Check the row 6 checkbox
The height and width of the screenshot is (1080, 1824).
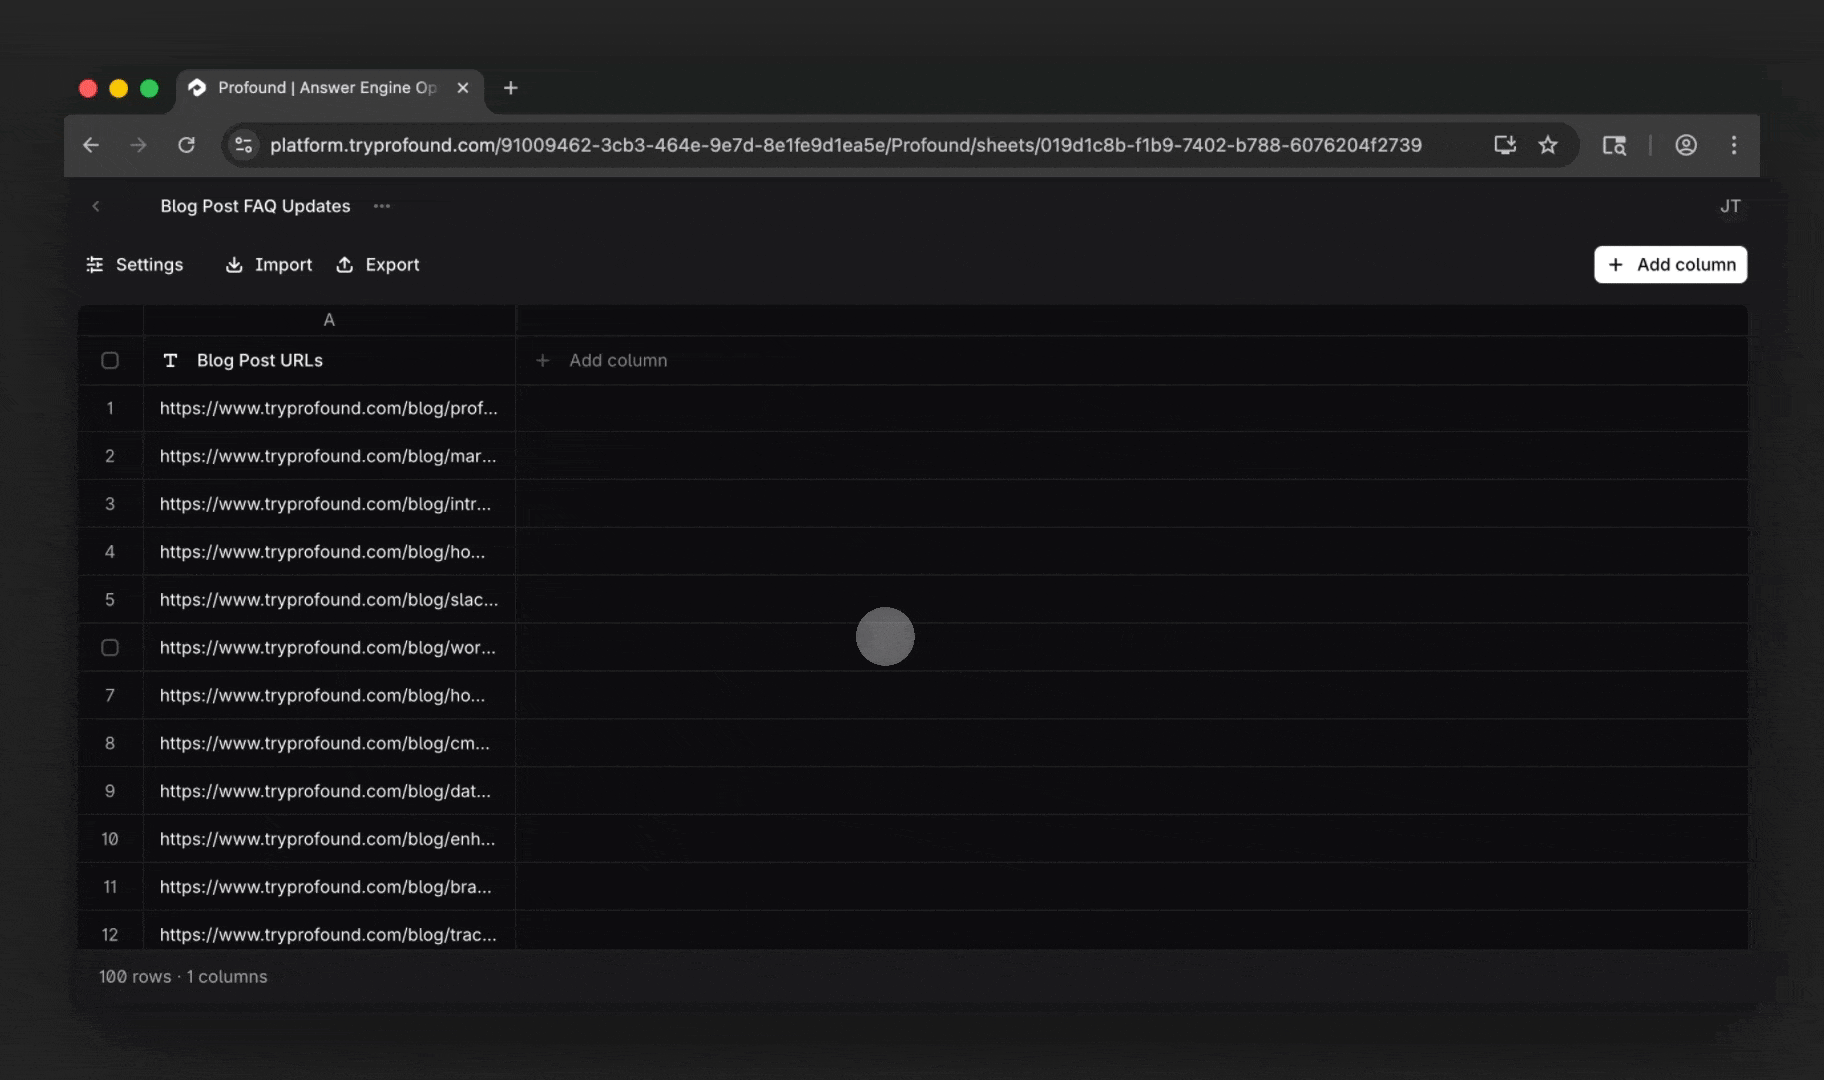(x=110, y=648)
